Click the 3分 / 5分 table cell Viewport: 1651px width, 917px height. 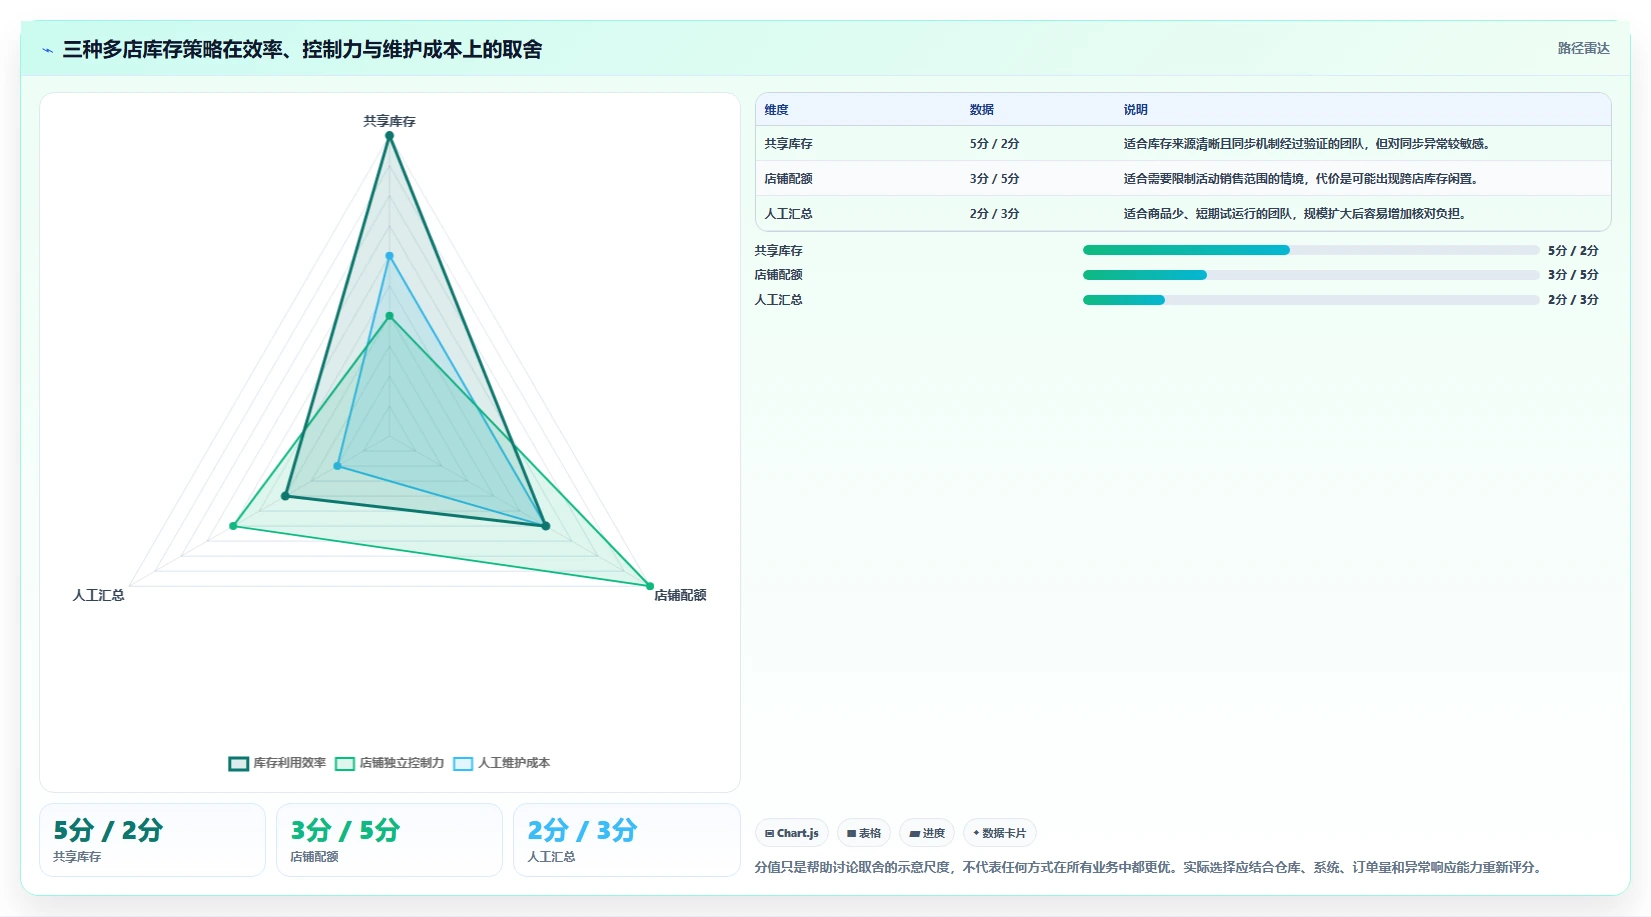point(994,179)
